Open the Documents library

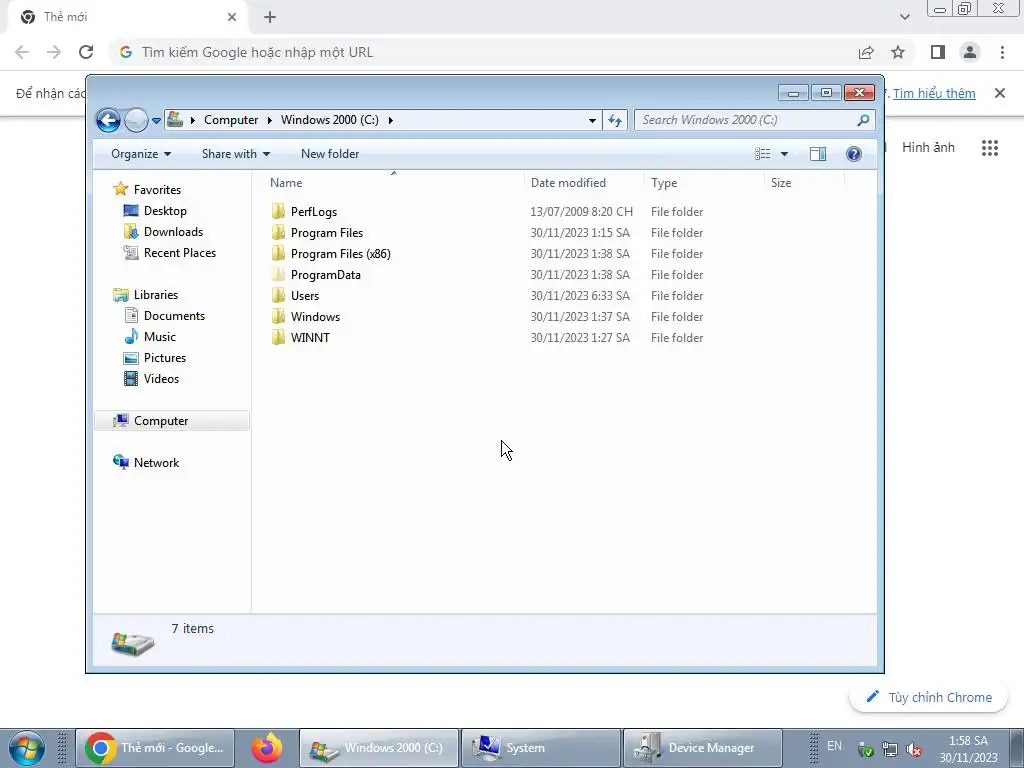point(174,315)
